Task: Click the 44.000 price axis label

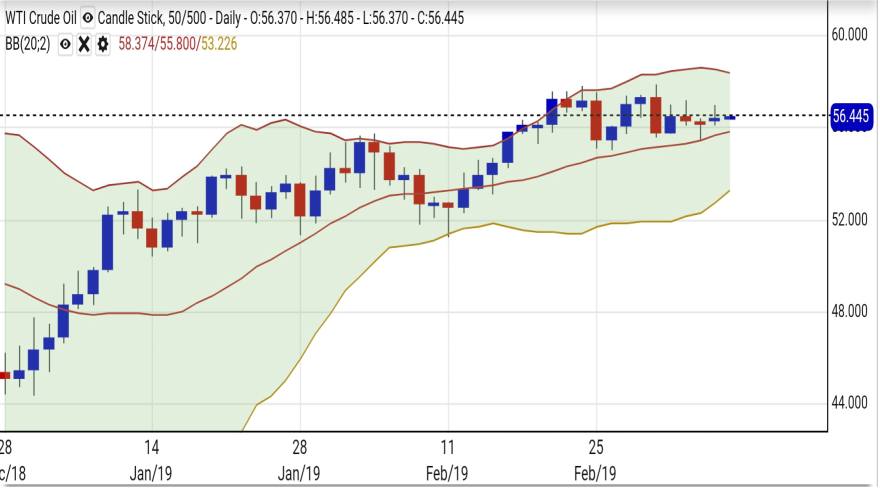Action: click(x=850, y=403)
